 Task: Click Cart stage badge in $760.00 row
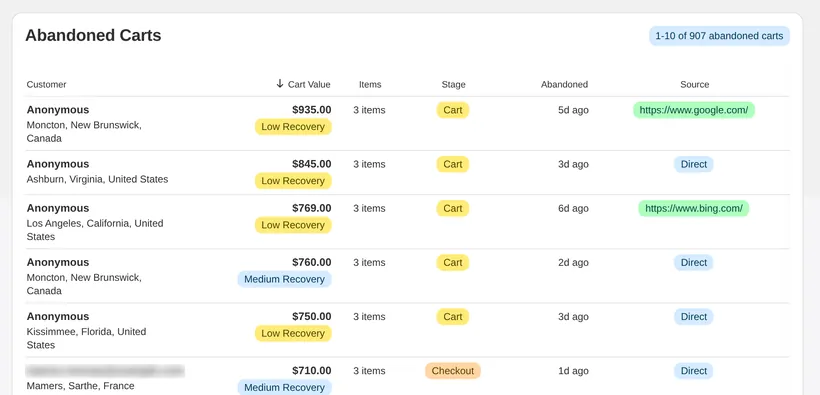click(x=453, y=263)
